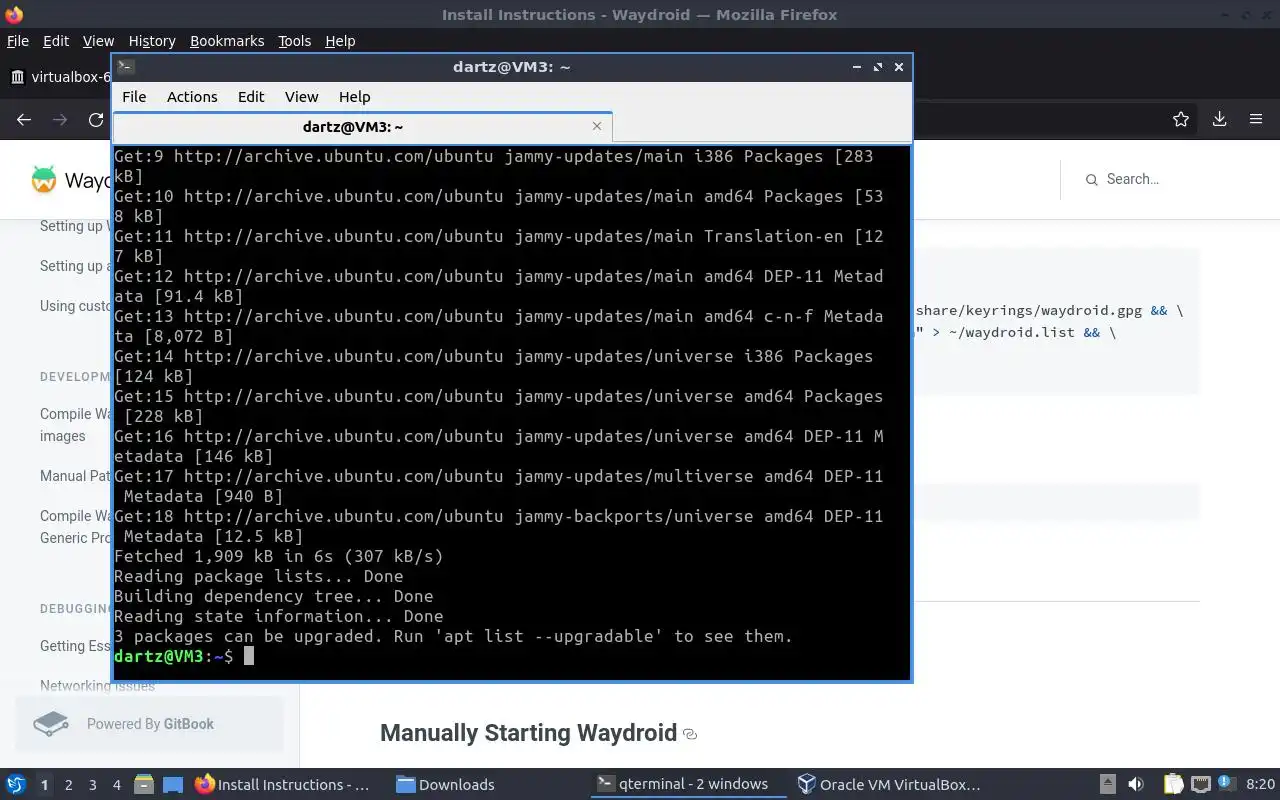The width and height of the screenshot is (1280, 800).
Task: Switch to workspace 4 in the pager
Action: click(x=116, y=785)
